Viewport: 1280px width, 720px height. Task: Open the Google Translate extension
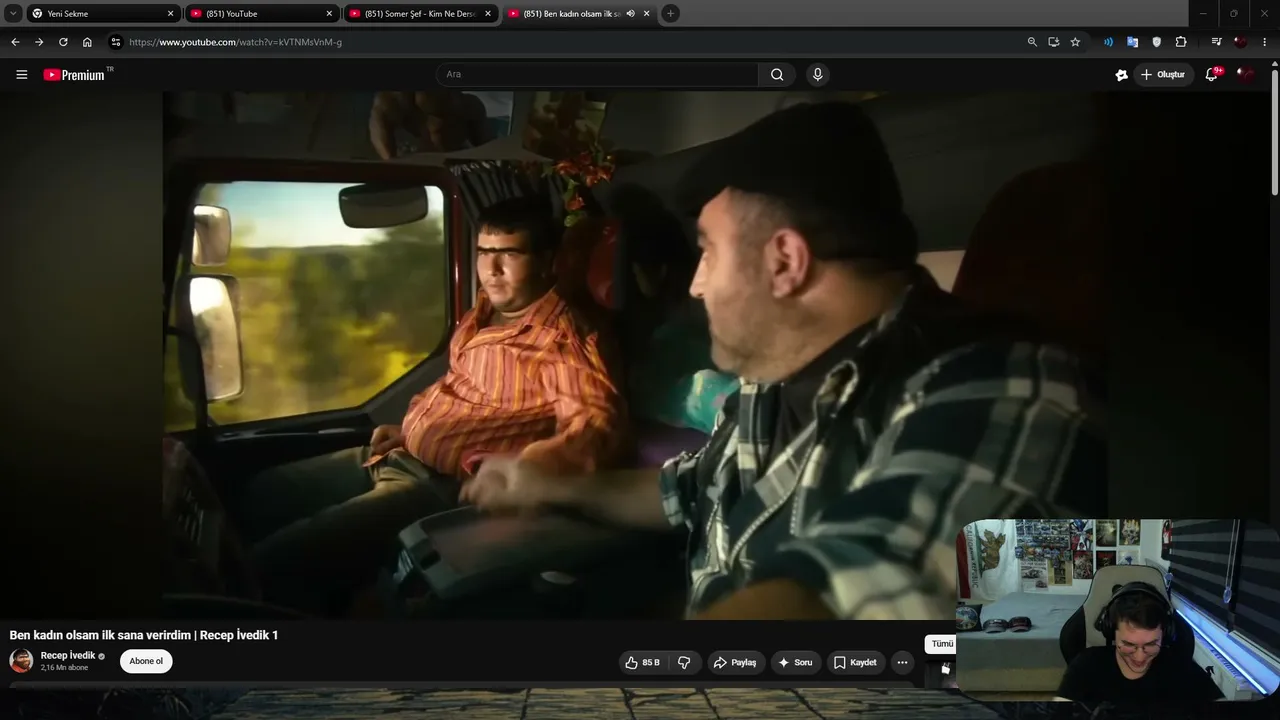1132,42
